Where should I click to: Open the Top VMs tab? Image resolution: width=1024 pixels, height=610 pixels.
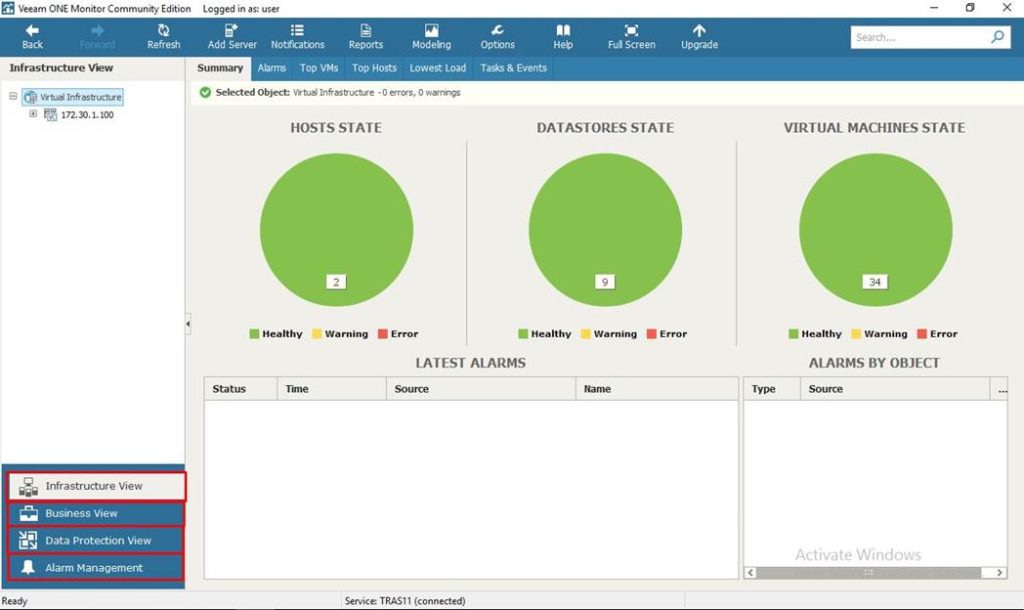click(x=319, y=68)
